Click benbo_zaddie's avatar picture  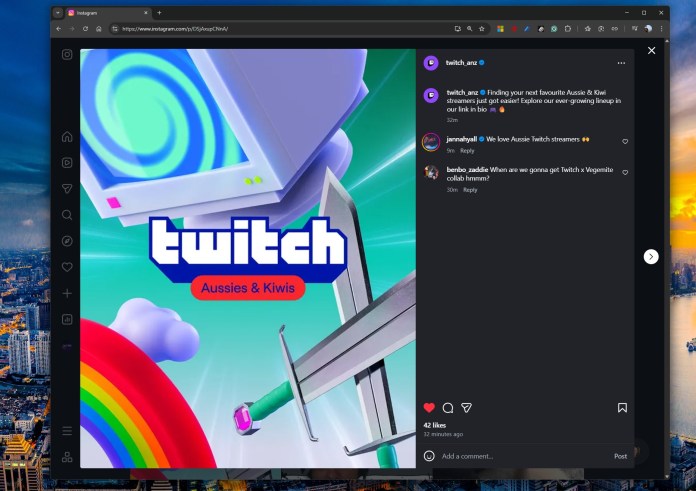tap(431, 172)
